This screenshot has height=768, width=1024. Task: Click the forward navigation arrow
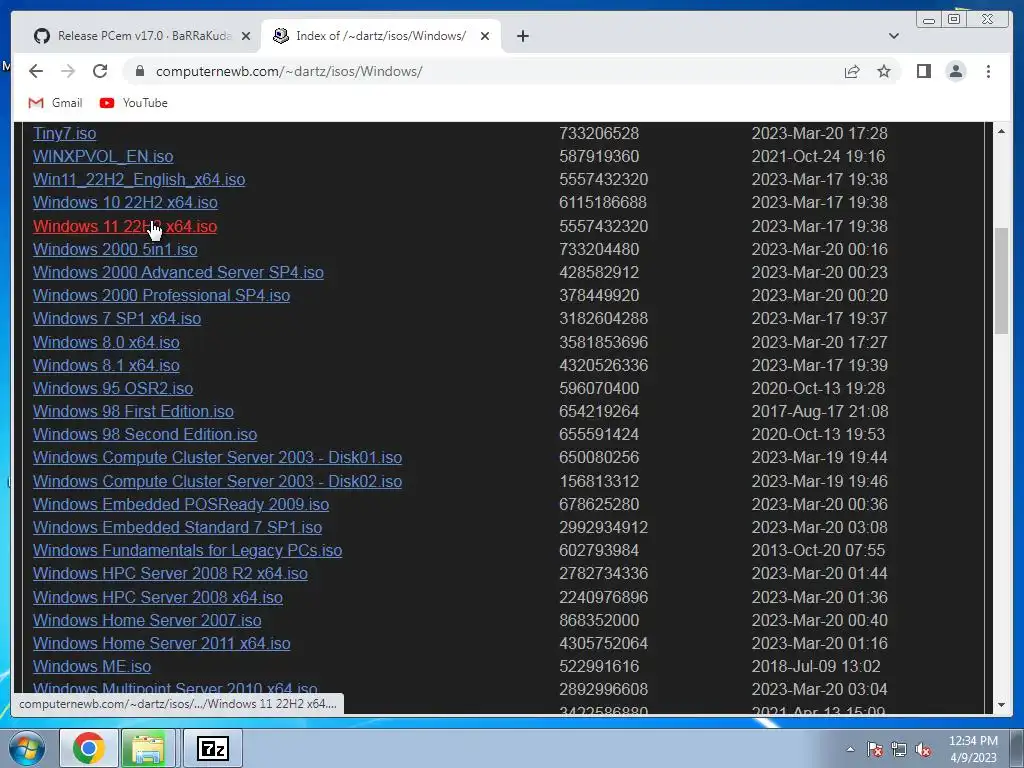68,71
